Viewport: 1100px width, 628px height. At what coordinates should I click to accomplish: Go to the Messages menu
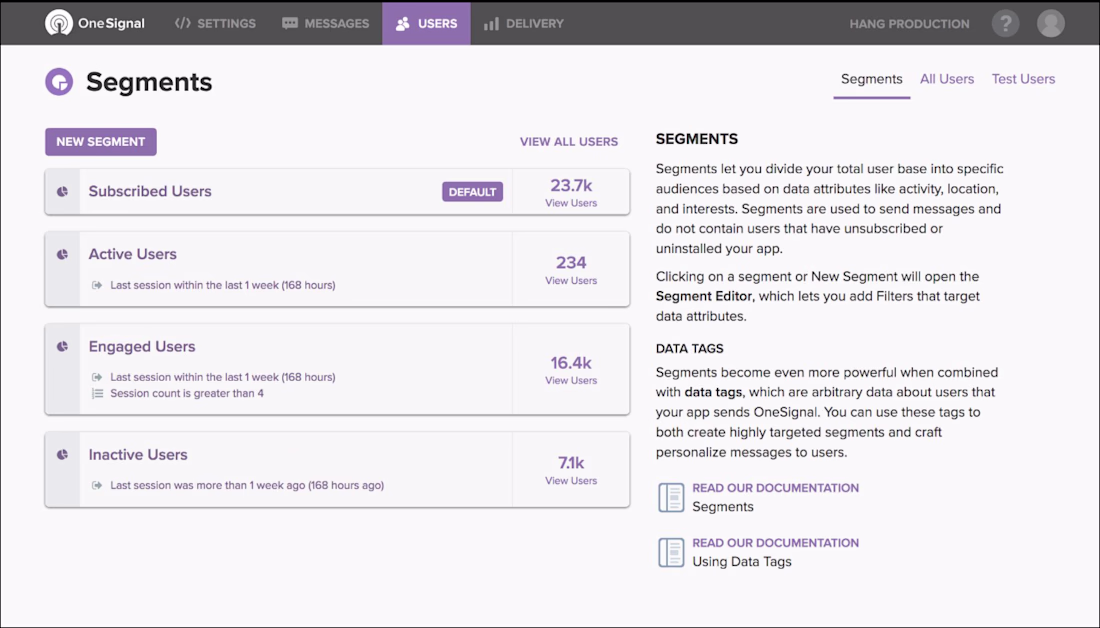326,23
